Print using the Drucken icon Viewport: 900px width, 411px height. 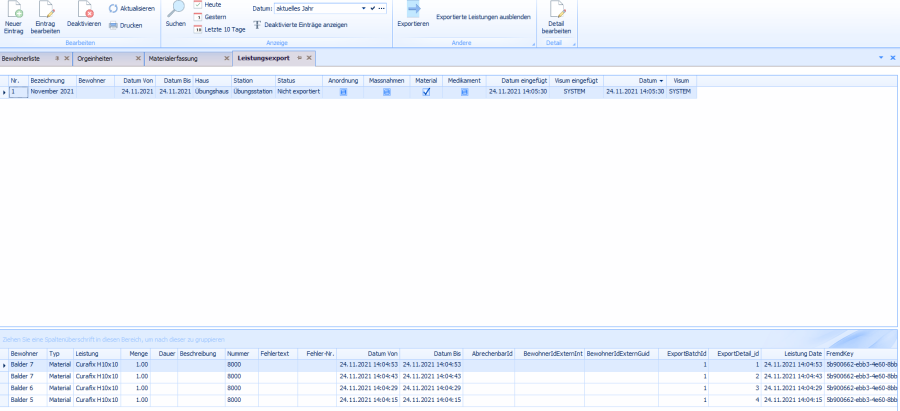click(125, 25)
